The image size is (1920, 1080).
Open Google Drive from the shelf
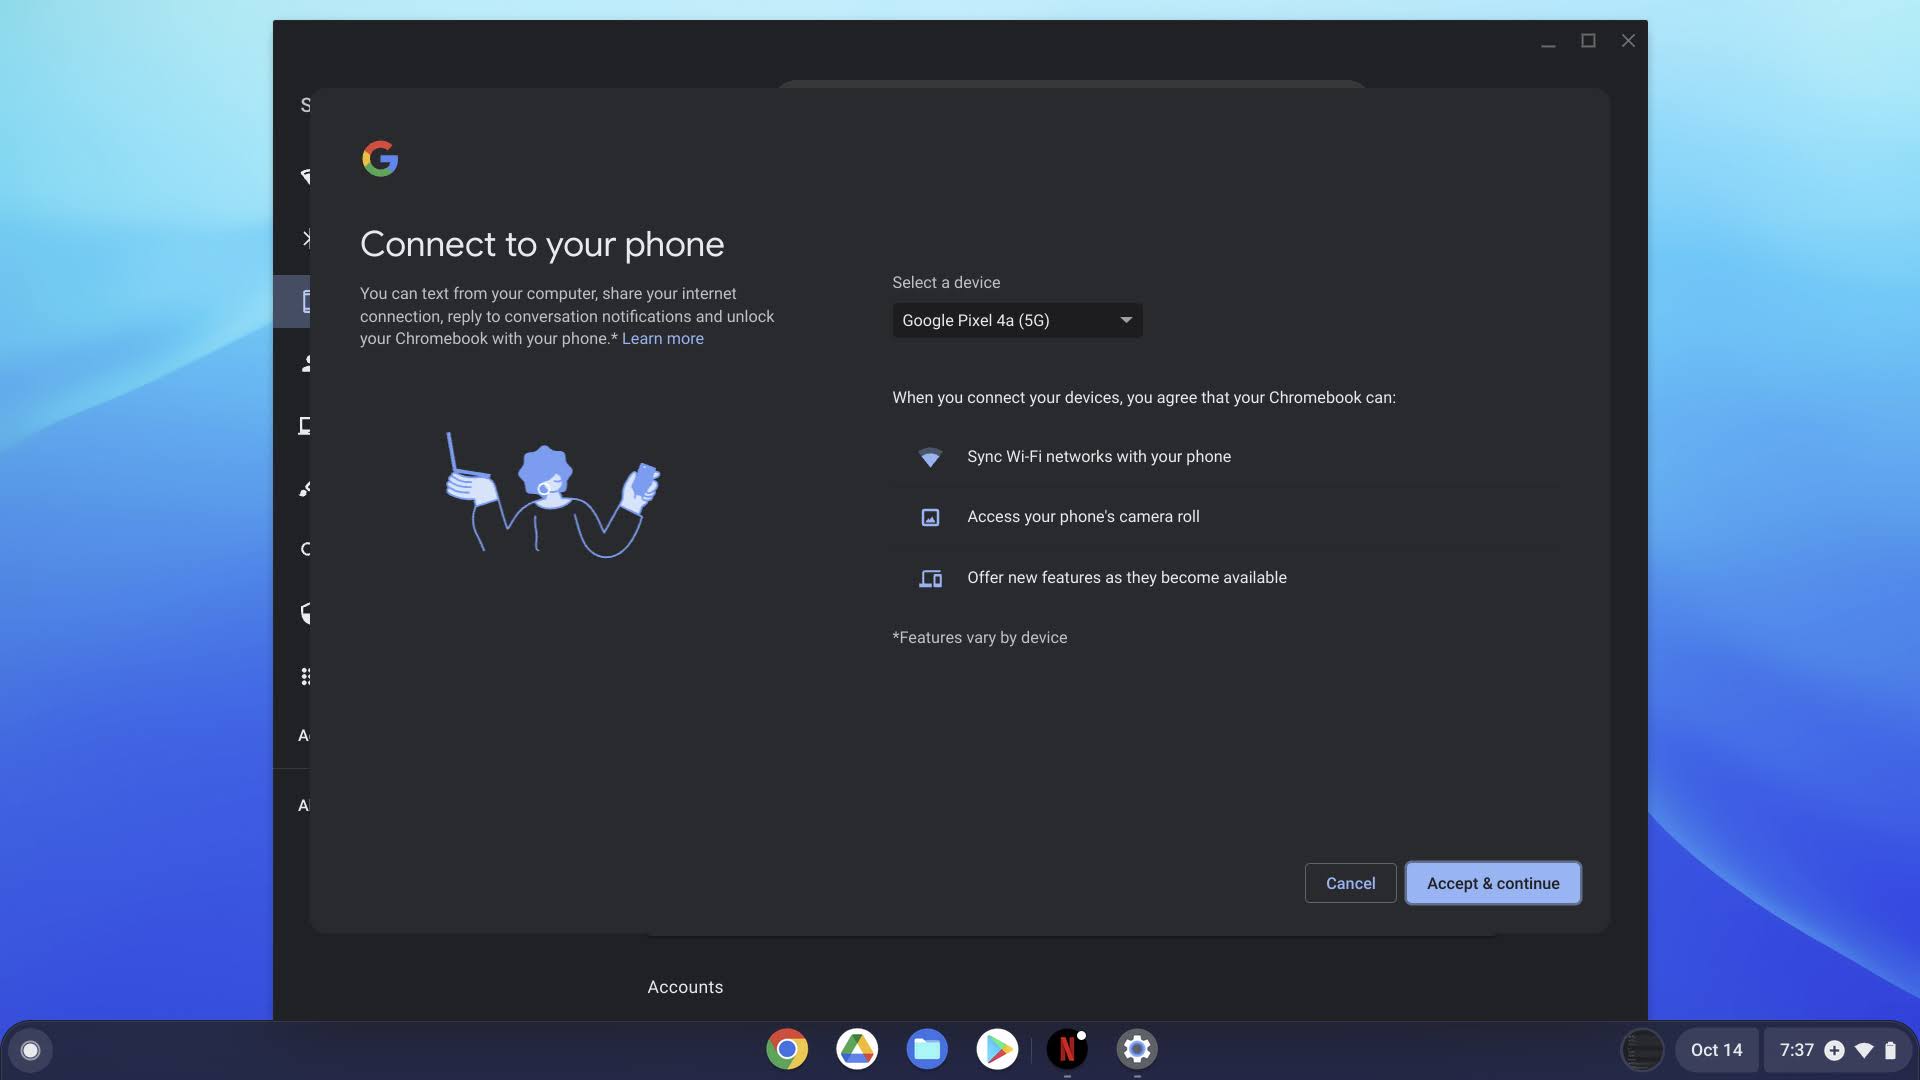point(857,1049)
